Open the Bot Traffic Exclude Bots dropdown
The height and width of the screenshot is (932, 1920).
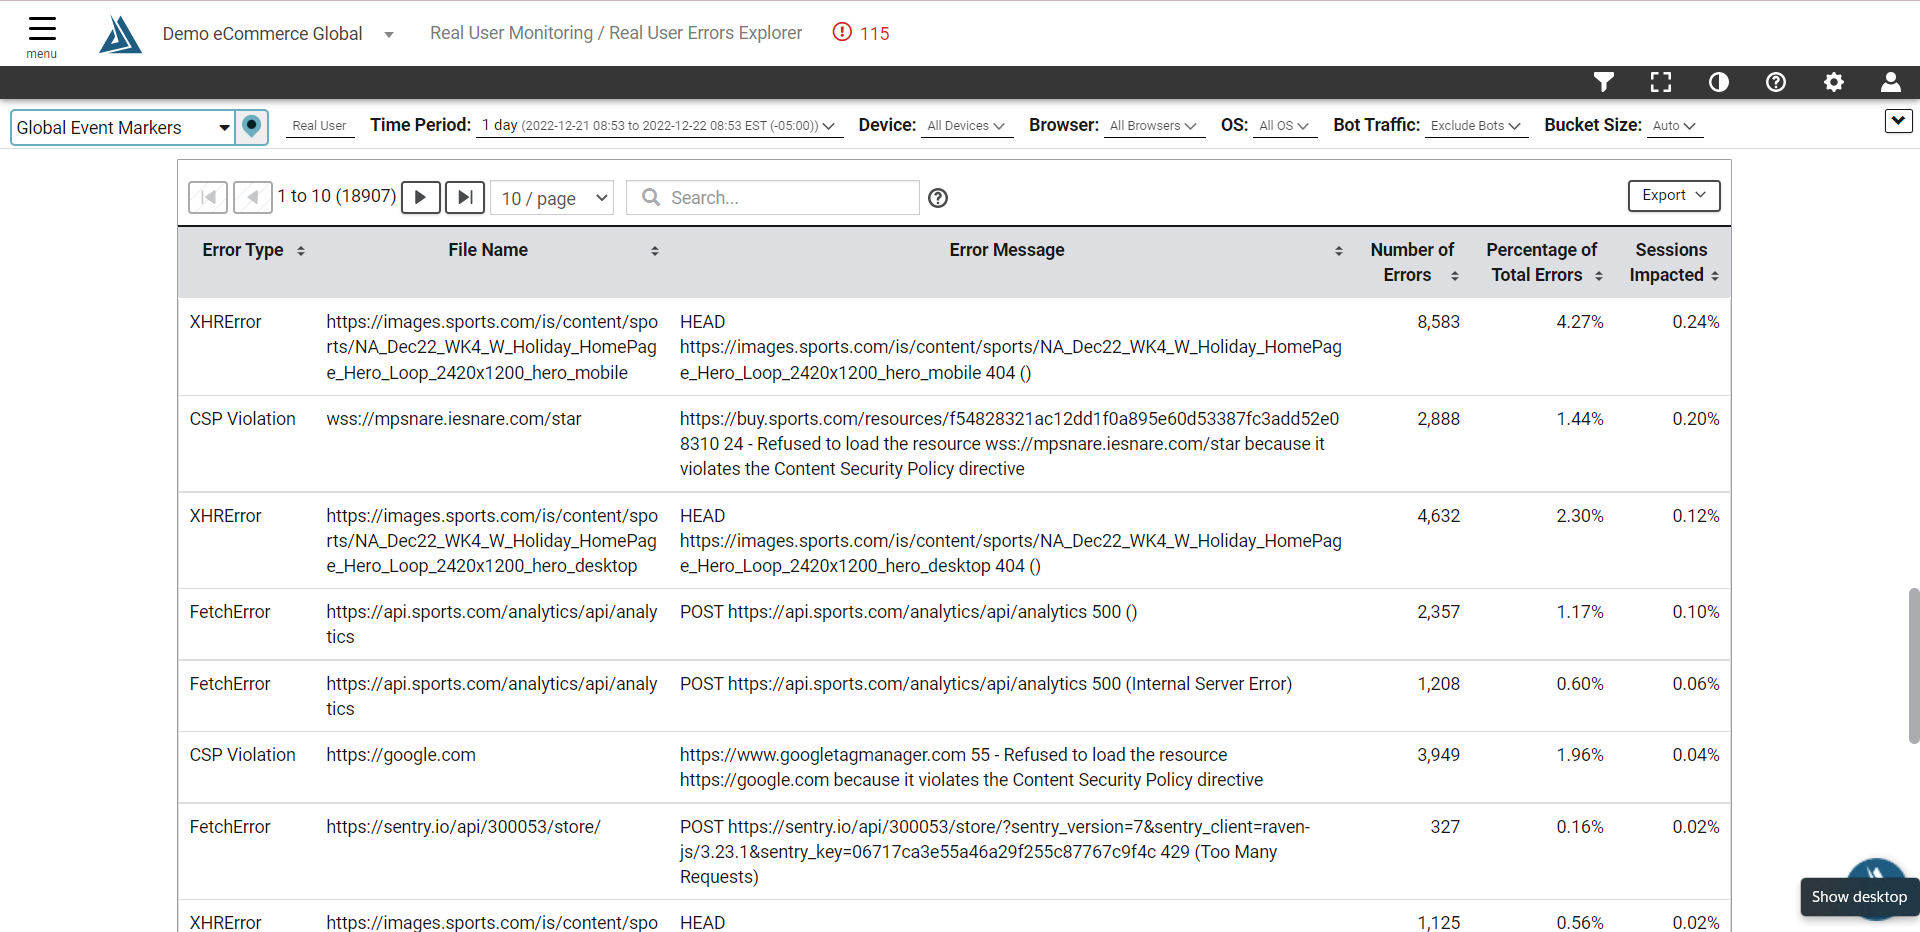point(1476,126)
